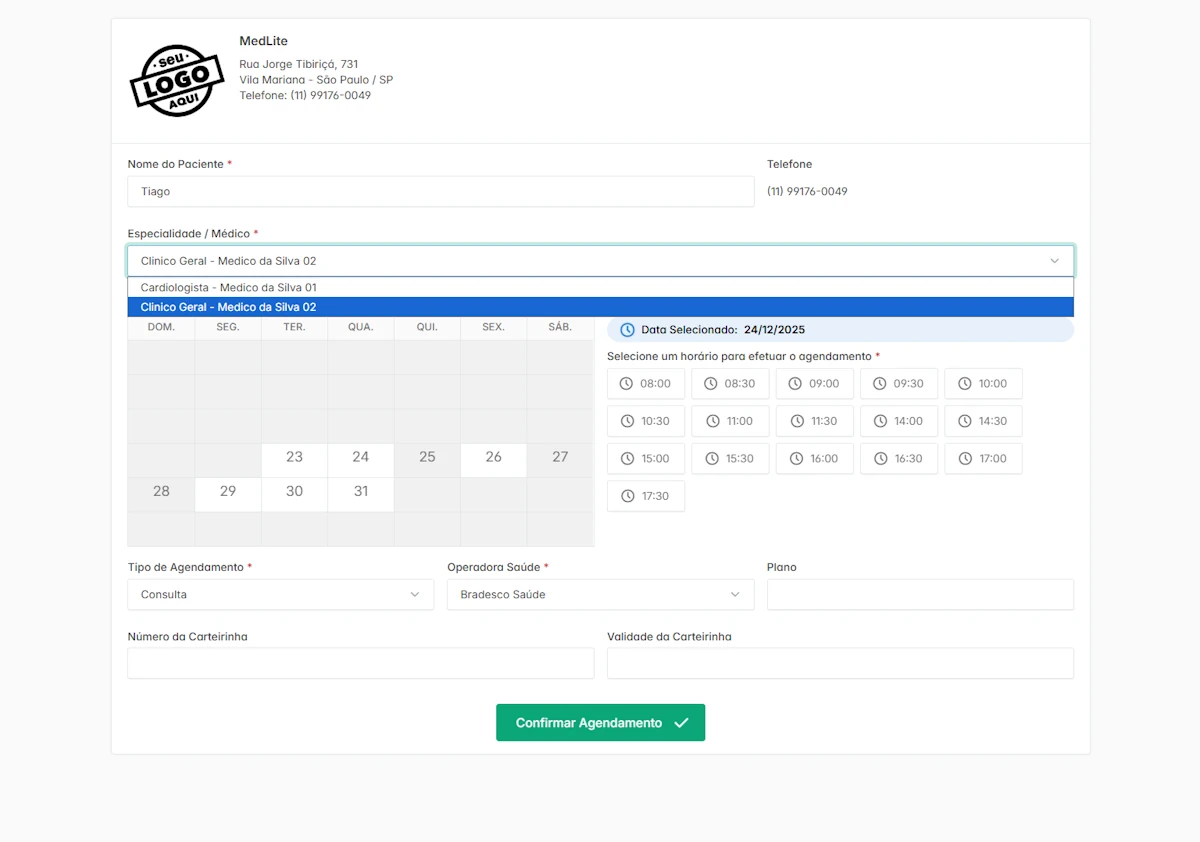
Task: Select the 08:00 time slot
Action: [x=646, y=384]
